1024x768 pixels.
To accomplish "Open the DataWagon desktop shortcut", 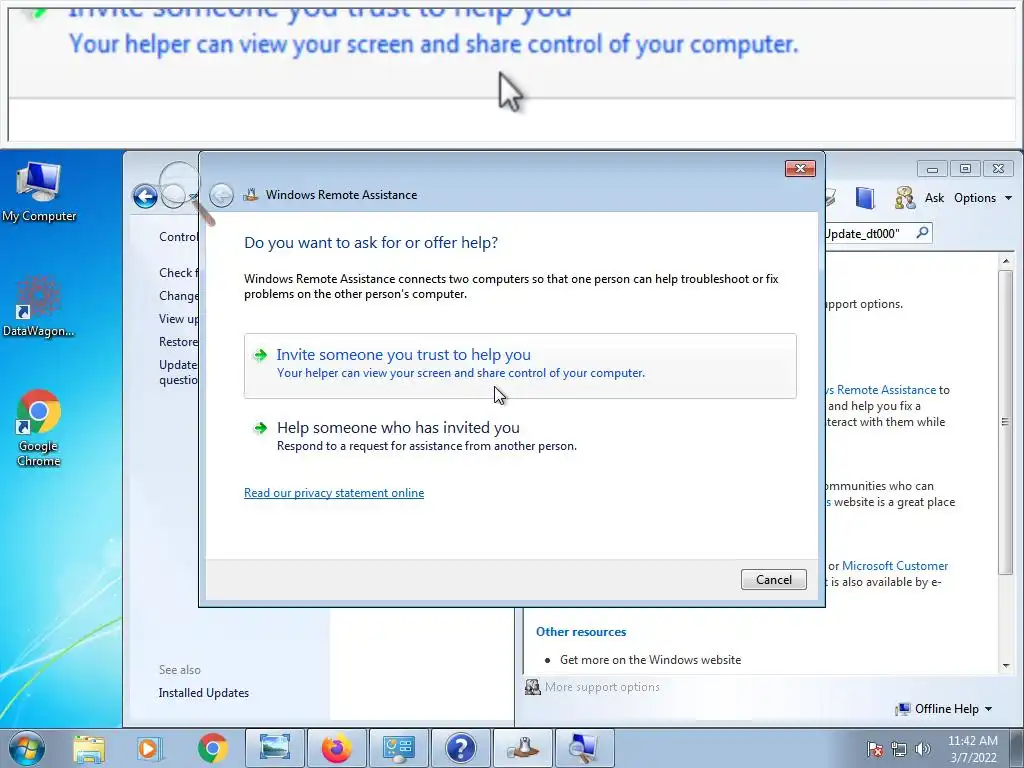I will 39,307.
